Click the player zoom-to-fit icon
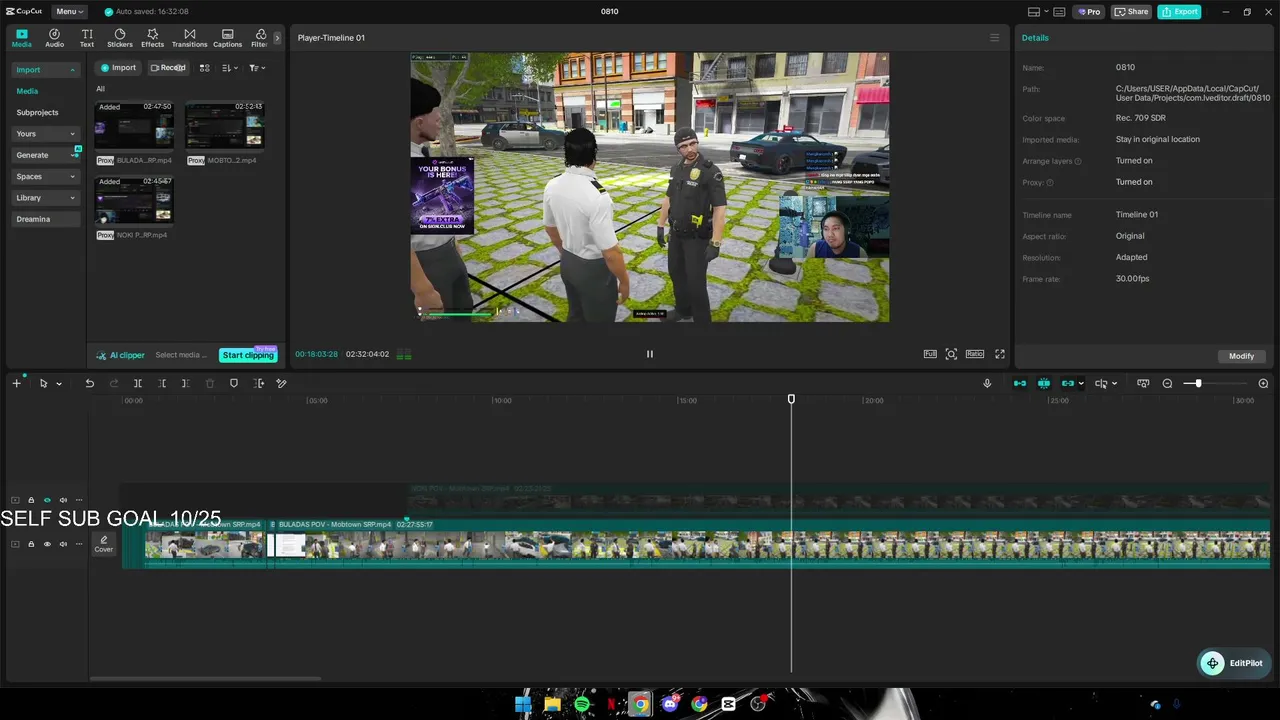 (x=951, y=354)
